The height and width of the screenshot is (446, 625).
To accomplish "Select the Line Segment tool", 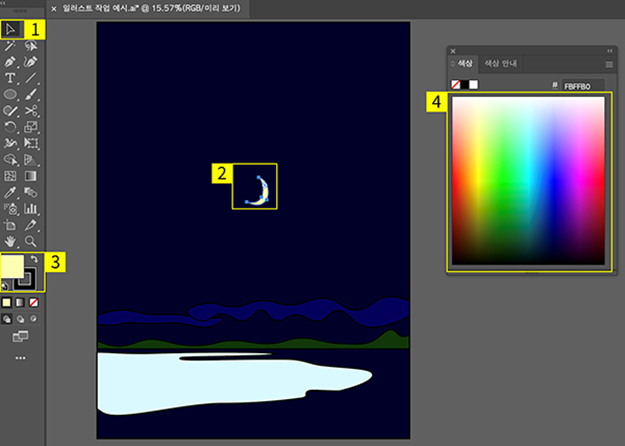I will 31,78.
